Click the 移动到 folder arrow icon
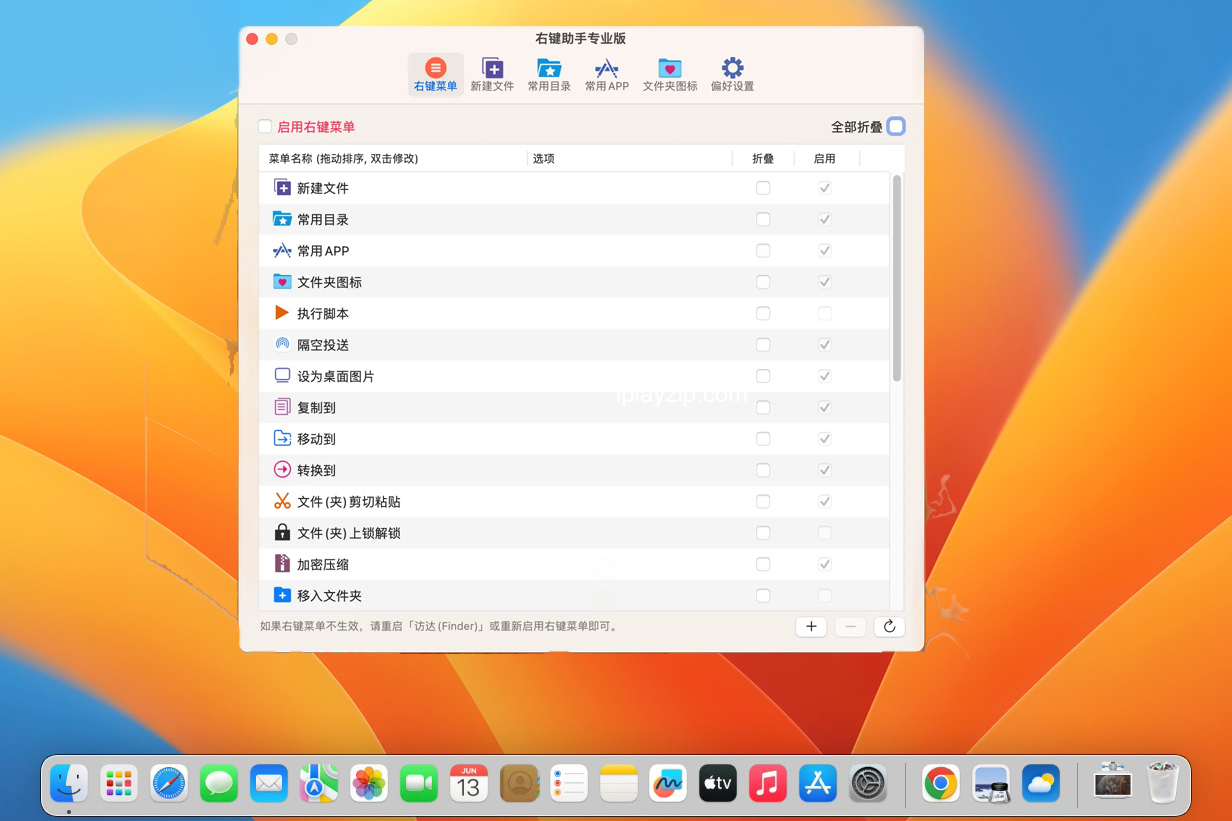 (282, 438)
